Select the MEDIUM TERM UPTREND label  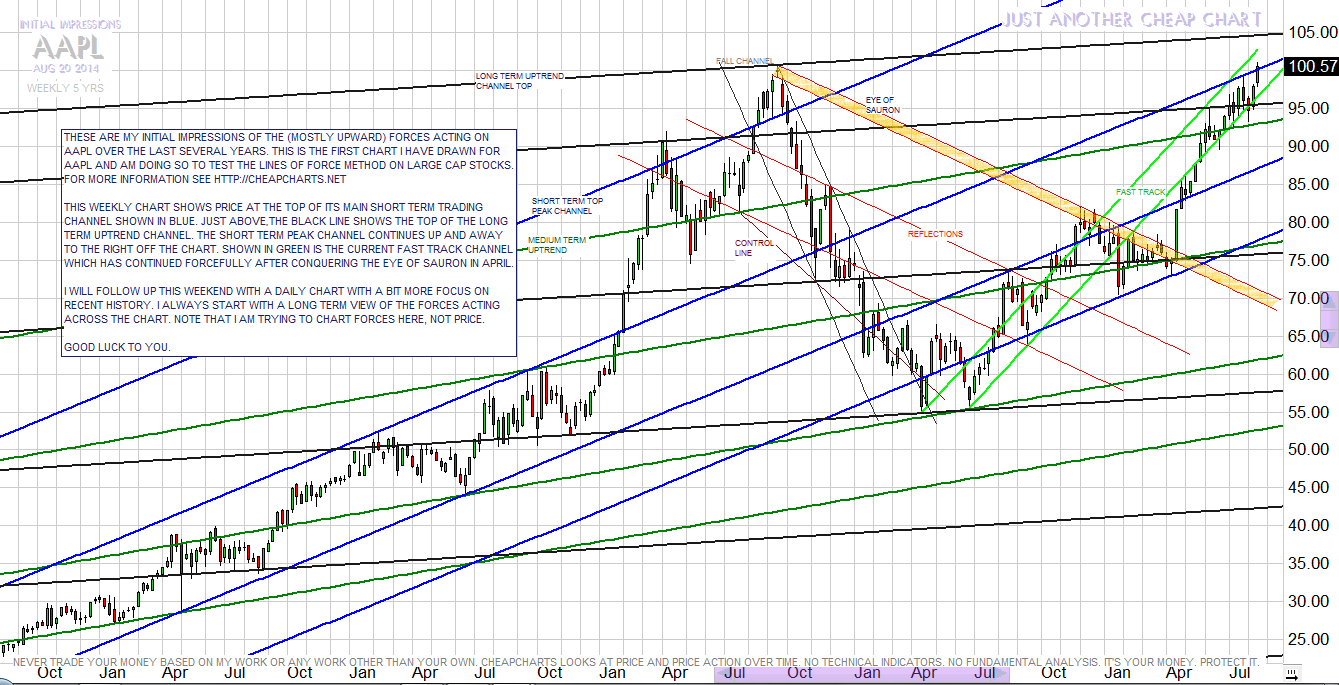coord(555,244)
